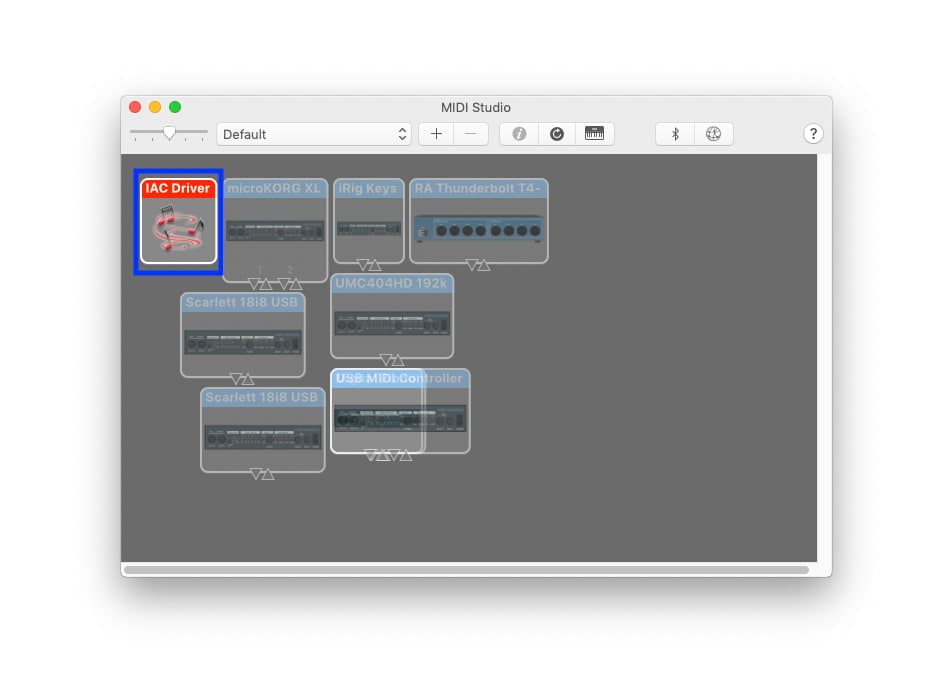This screenshot has width=943, height=691.
Task: Adjust the icon size slider
Action: [170, 131]
